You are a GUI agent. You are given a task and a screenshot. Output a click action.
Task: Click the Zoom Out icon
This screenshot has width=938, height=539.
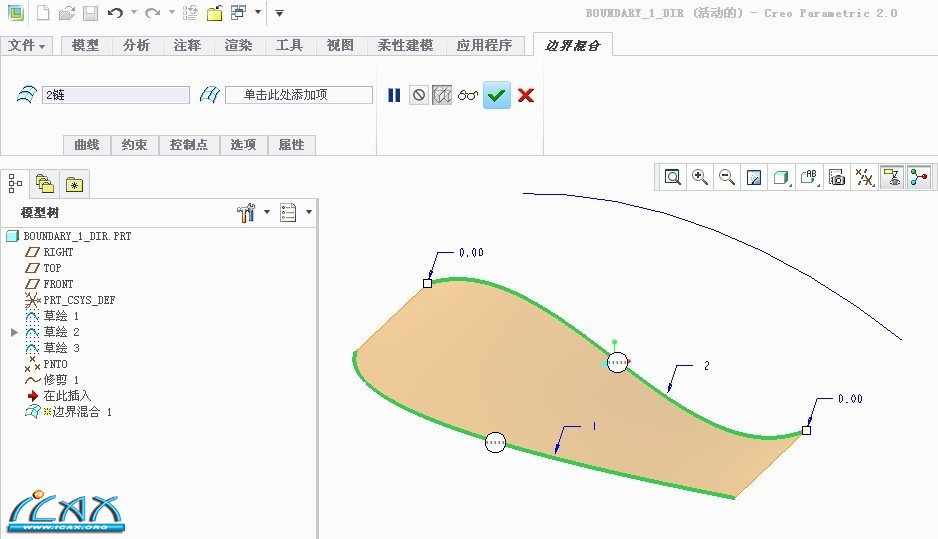coord(727,178)
